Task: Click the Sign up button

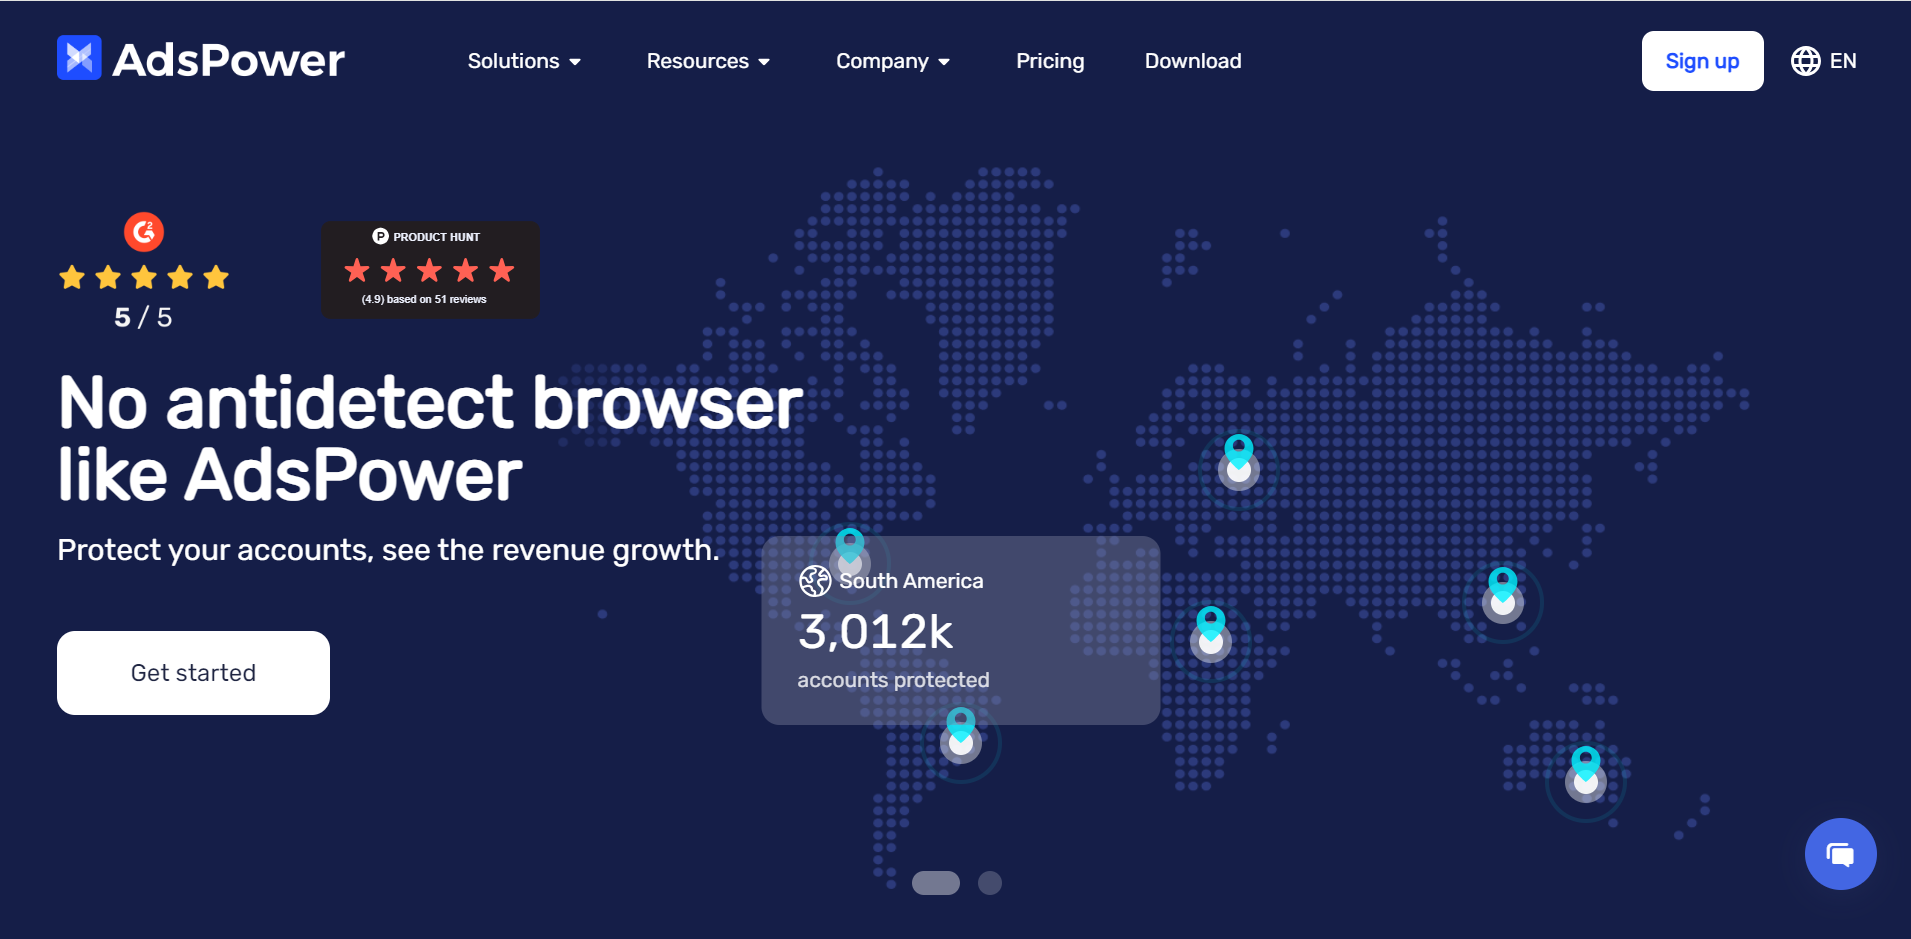Action: coord(1702,61)
